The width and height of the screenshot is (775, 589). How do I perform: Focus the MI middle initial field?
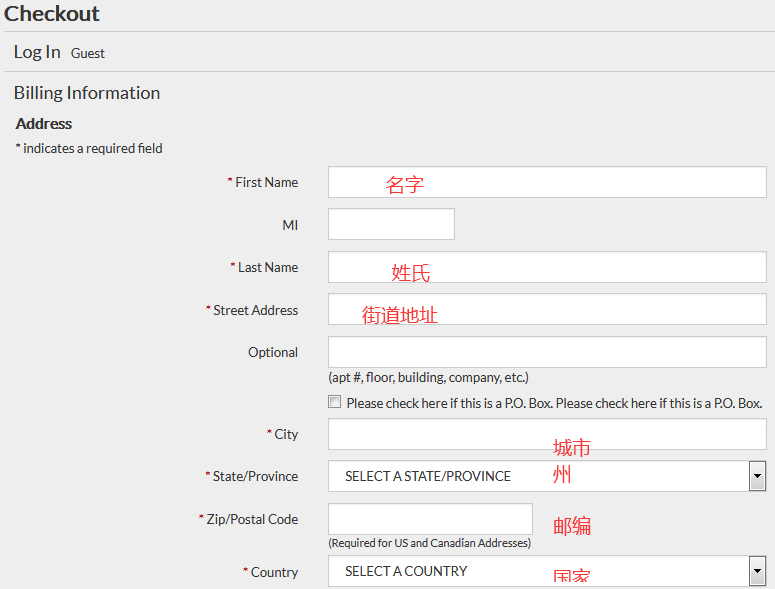pos(391,224)
